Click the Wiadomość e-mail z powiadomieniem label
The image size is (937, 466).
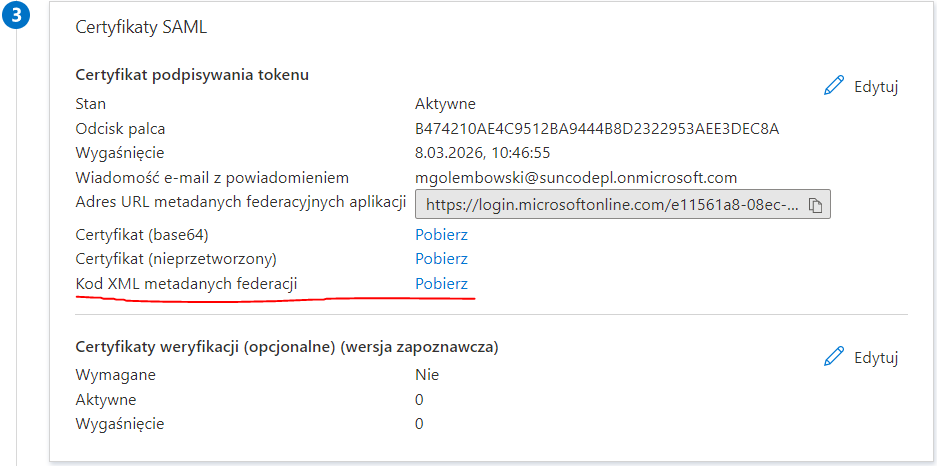212,177
